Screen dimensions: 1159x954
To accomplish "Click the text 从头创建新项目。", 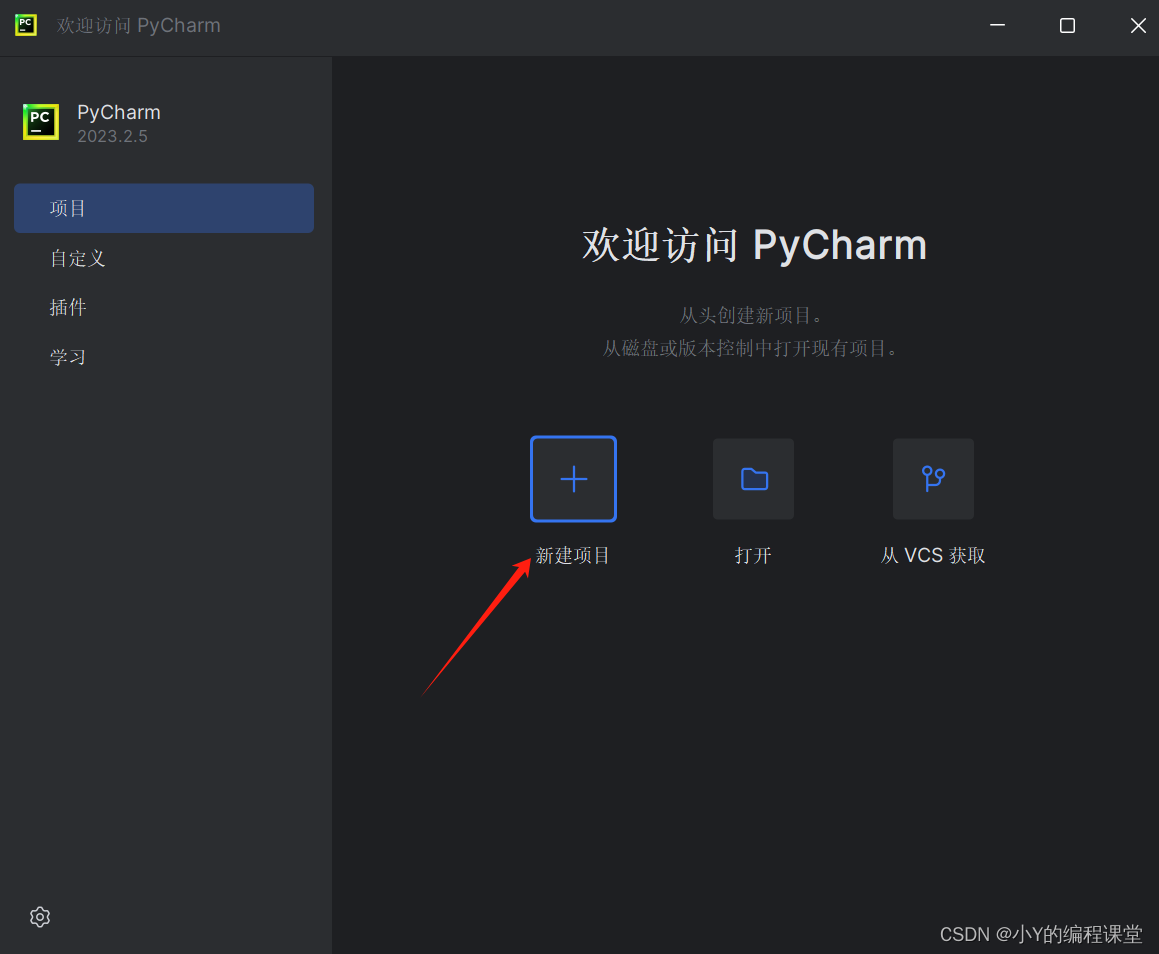I will pos(752,316).
